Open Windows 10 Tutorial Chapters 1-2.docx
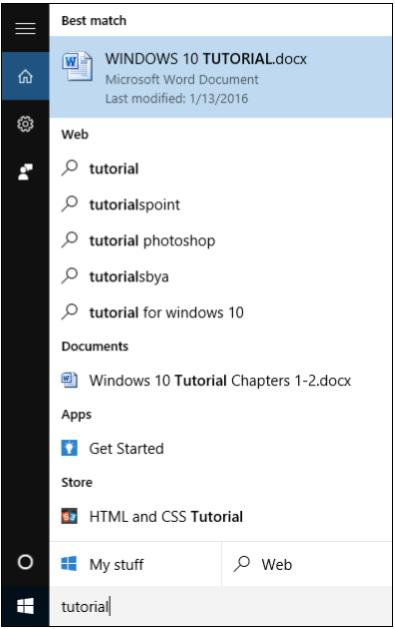 pyautogui.click(x=221, y=380)
